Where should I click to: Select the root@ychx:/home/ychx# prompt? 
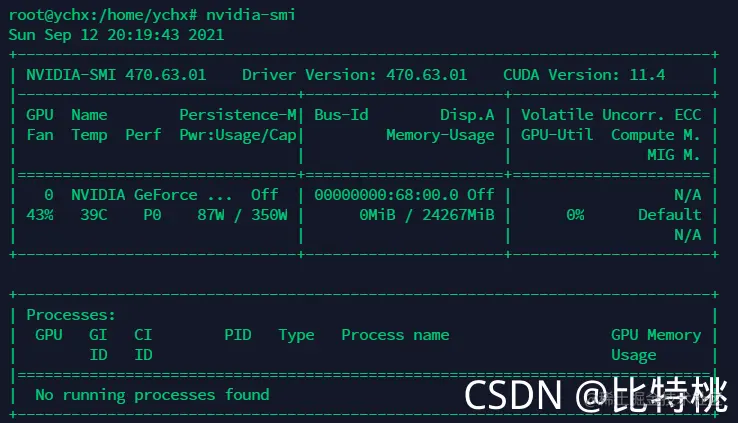[x=103, y=15]
